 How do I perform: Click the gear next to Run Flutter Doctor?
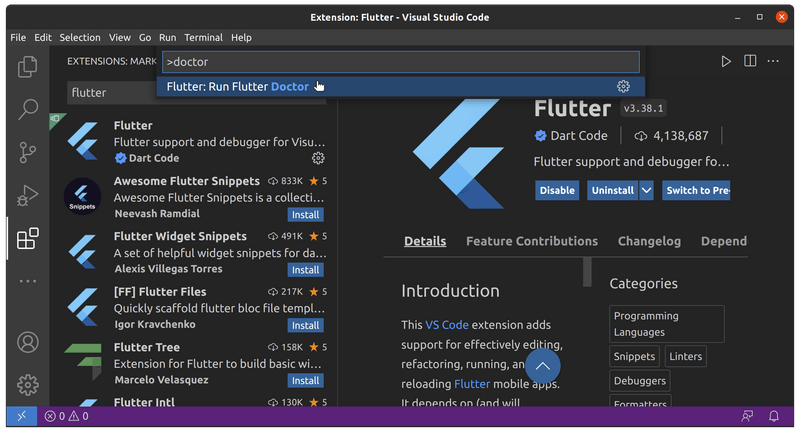tap(623, 87)
